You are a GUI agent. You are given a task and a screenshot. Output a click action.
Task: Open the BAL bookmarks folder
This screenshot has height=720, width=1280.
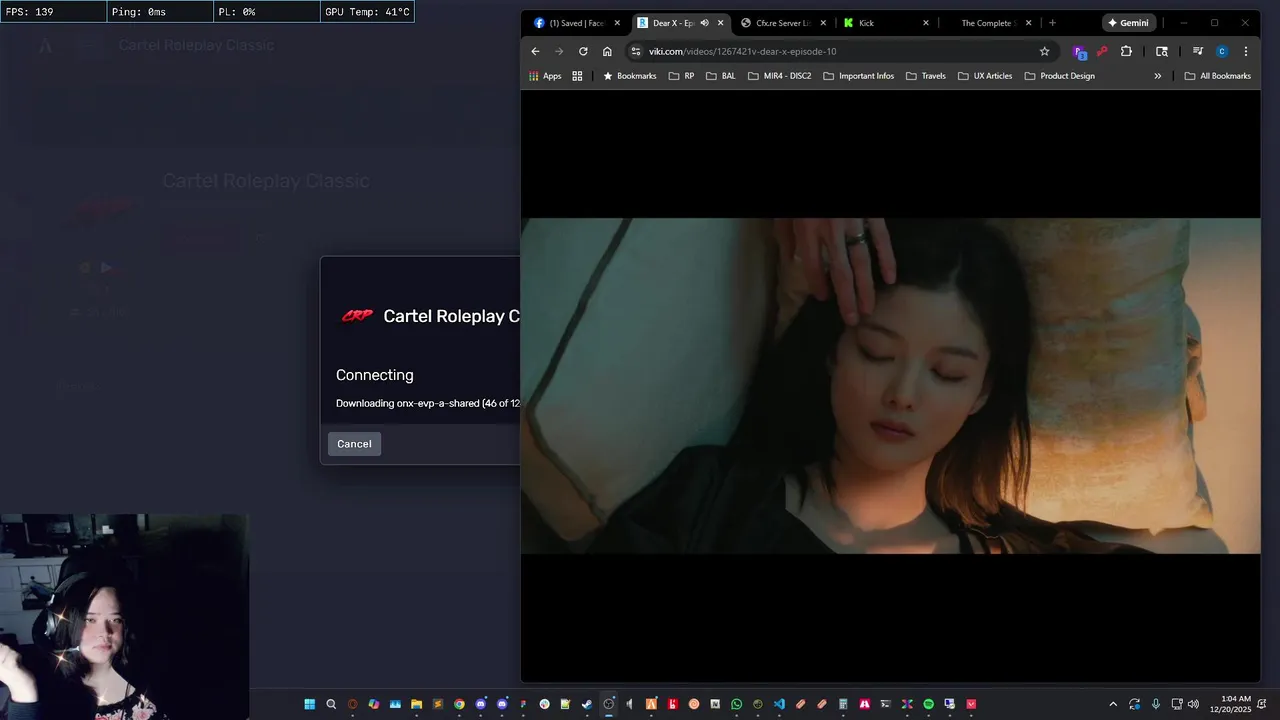tap(720, 76)
